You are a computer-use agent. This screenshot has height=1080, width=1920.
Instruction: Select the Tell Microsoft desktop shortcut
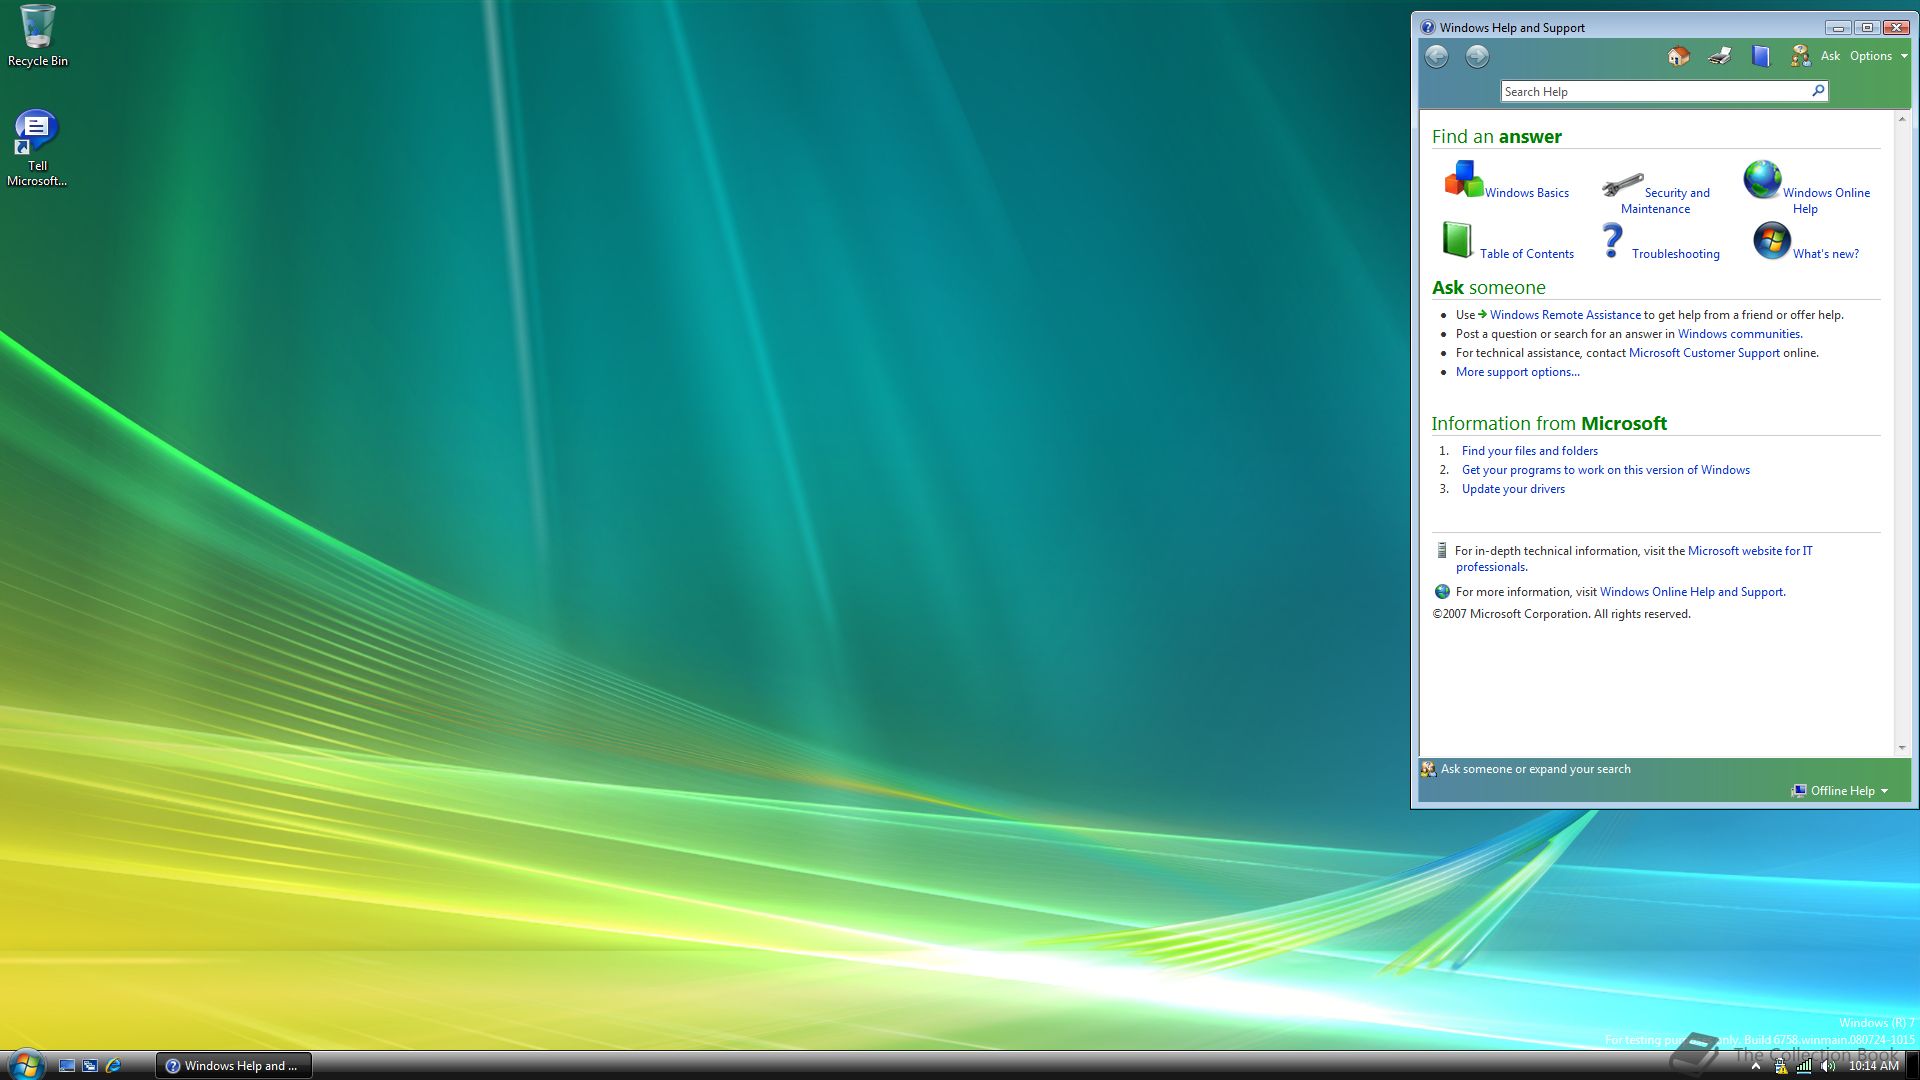[x=37, y=148]
